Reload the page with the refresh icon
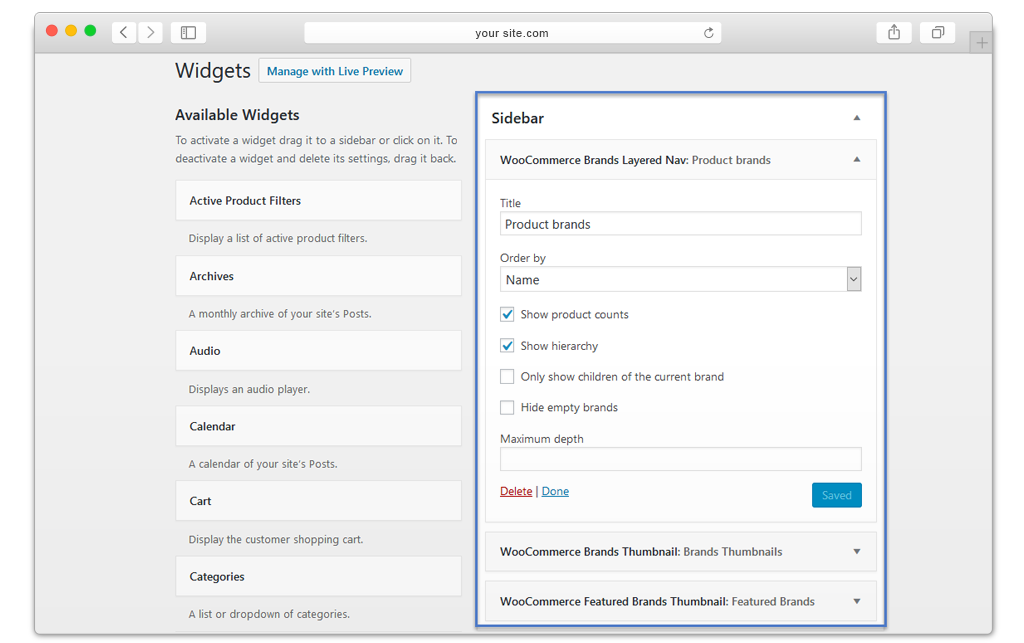The width and height of the screenshot is (1024, 643). (x=709, y=33)
